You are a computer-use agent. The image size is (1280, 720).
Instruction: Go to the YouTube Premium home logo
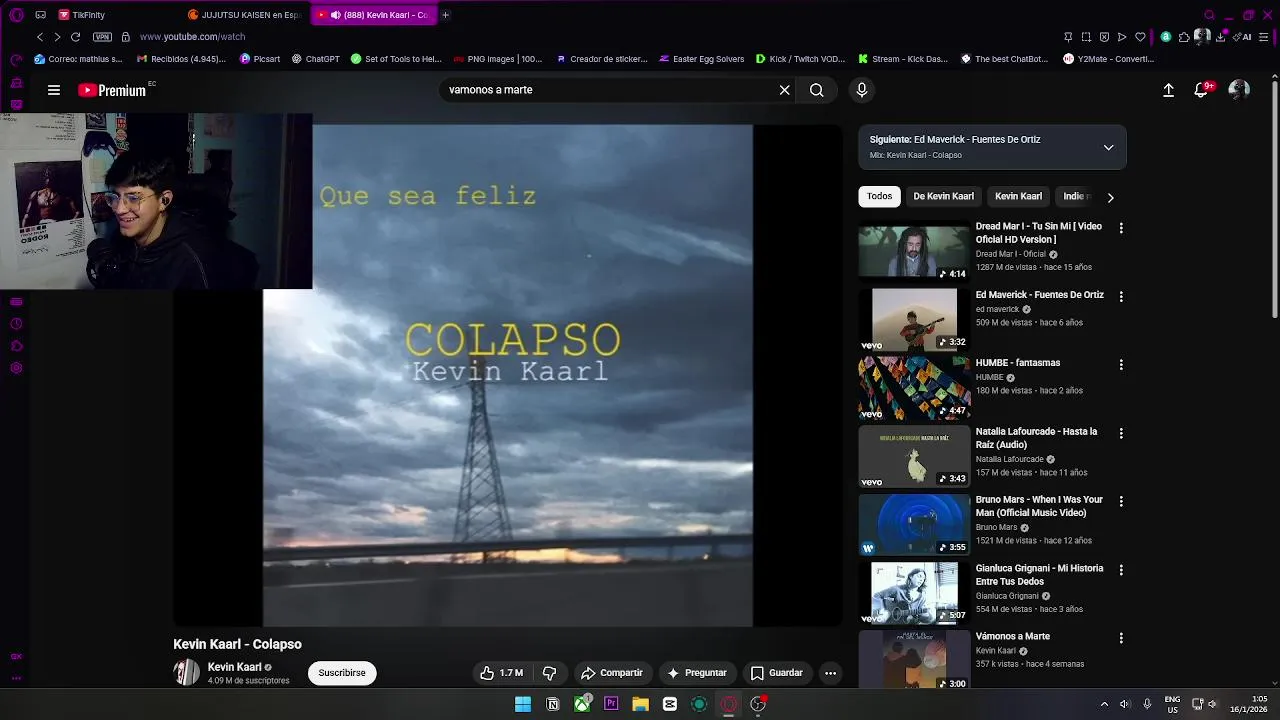(x=112, y=90)
